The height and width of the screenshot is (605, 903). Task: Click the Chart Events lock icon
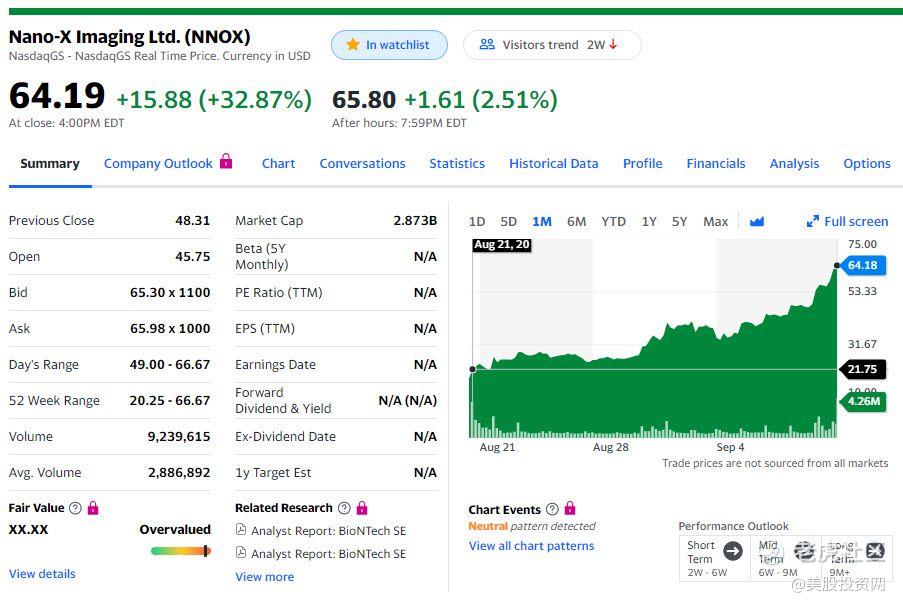point(570,509)
